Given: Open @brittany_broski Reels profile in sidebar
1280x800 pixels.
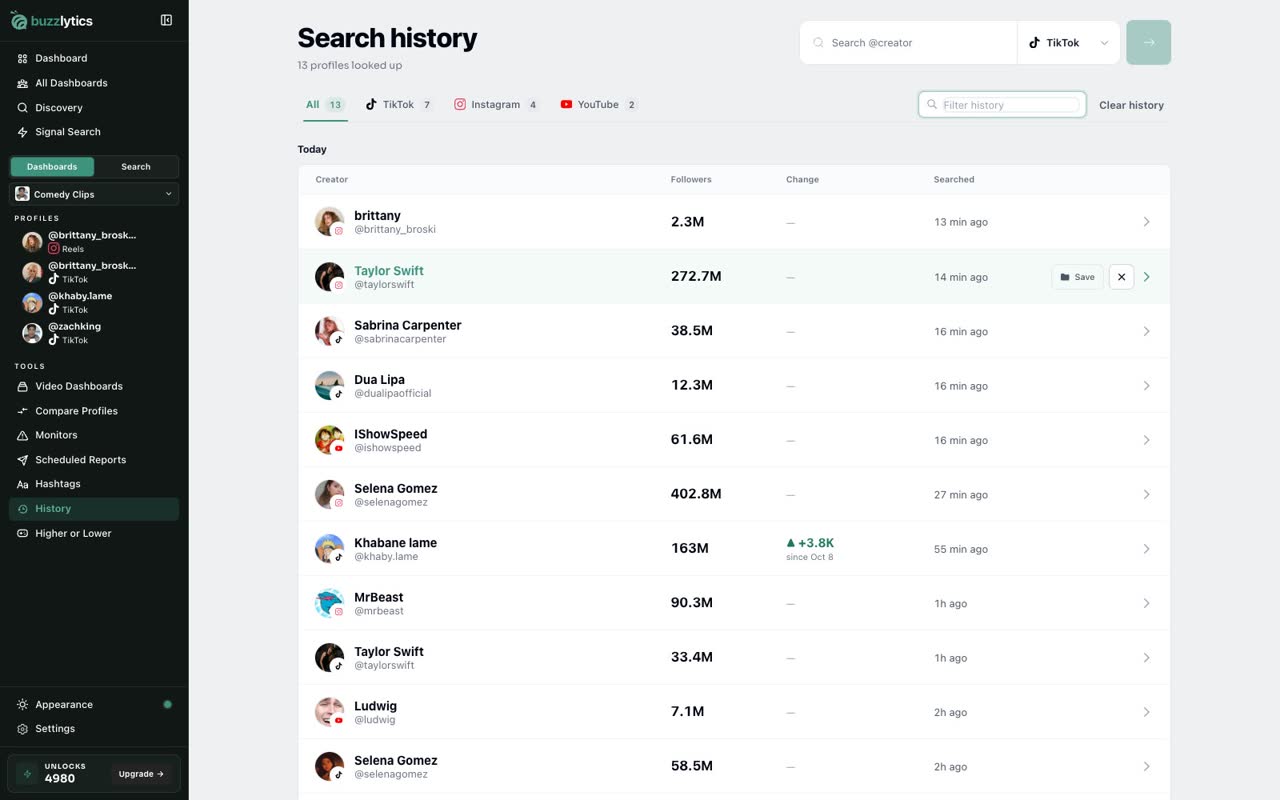Looking at the screenshot, I should tap(94, 242).
